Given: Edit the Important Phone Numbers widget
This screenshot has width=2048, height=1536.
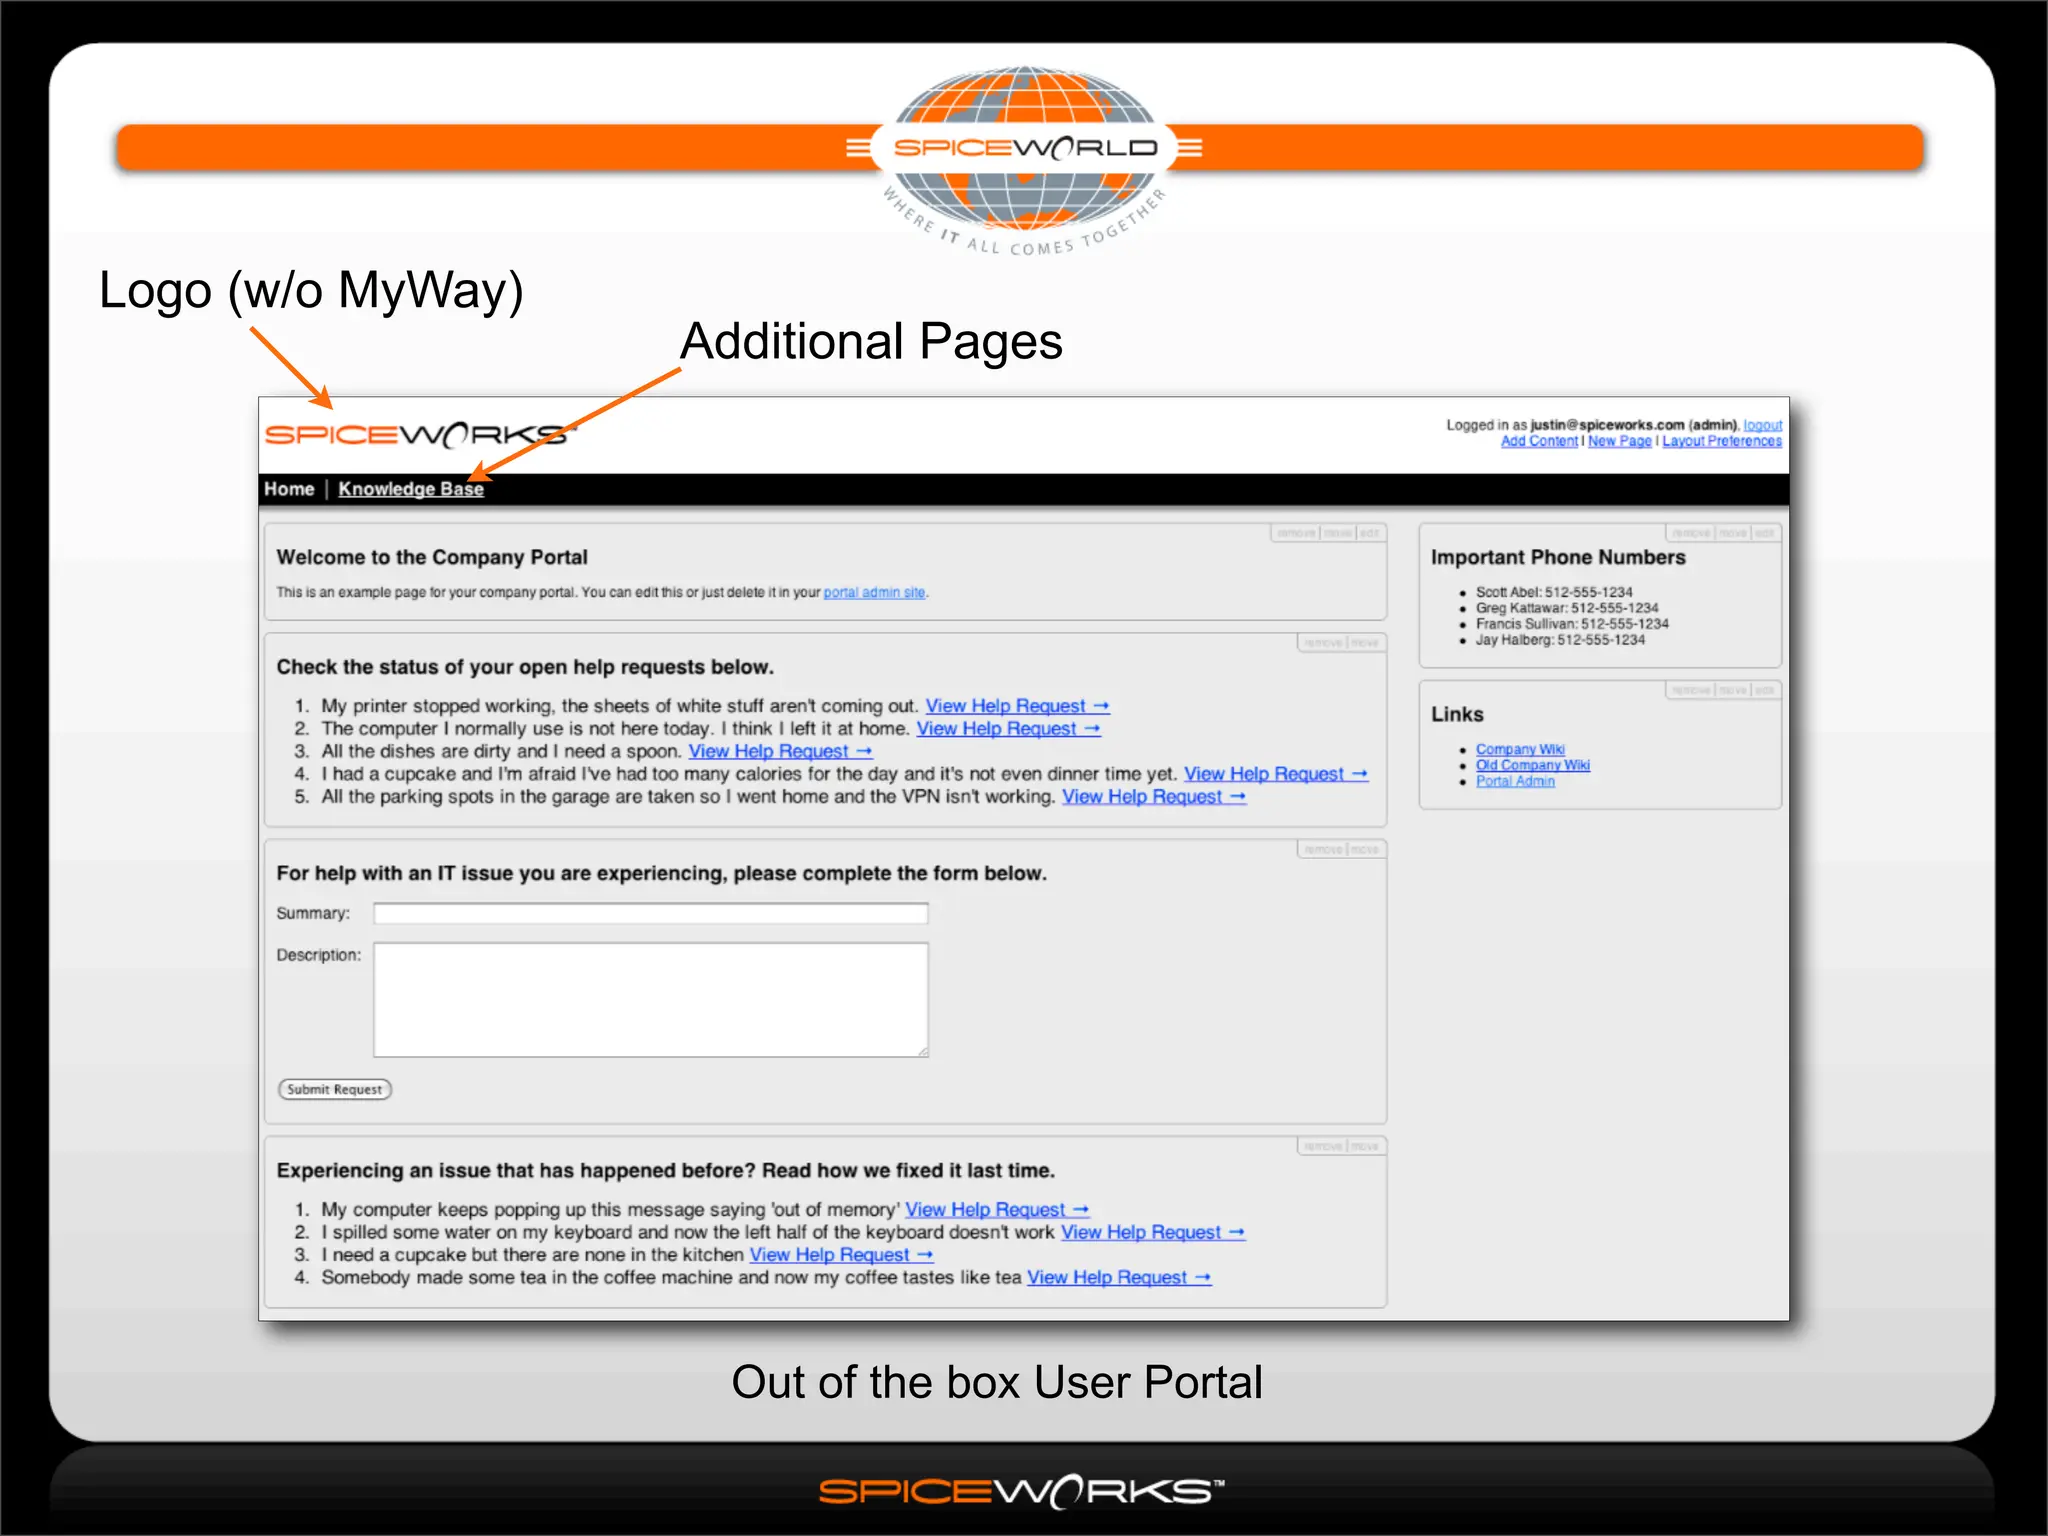Looking at the screenshot, I should coord(1765,533).
